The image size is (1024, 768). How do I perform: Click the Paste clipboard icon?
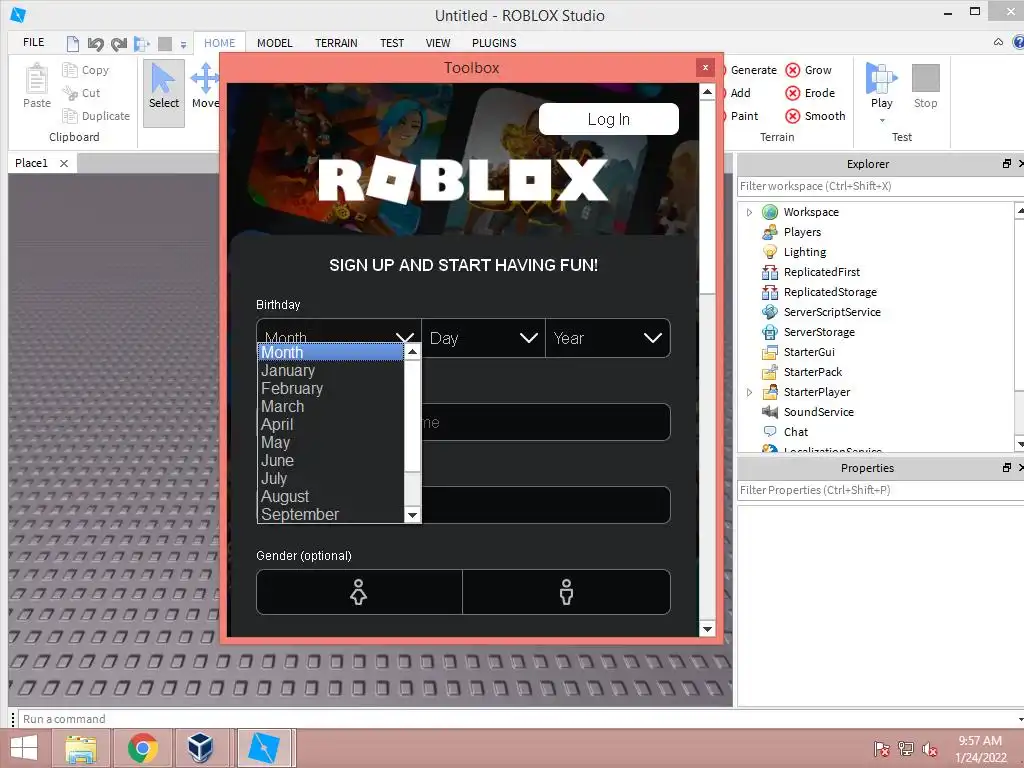pyautogui.click(x=37, y=79)
